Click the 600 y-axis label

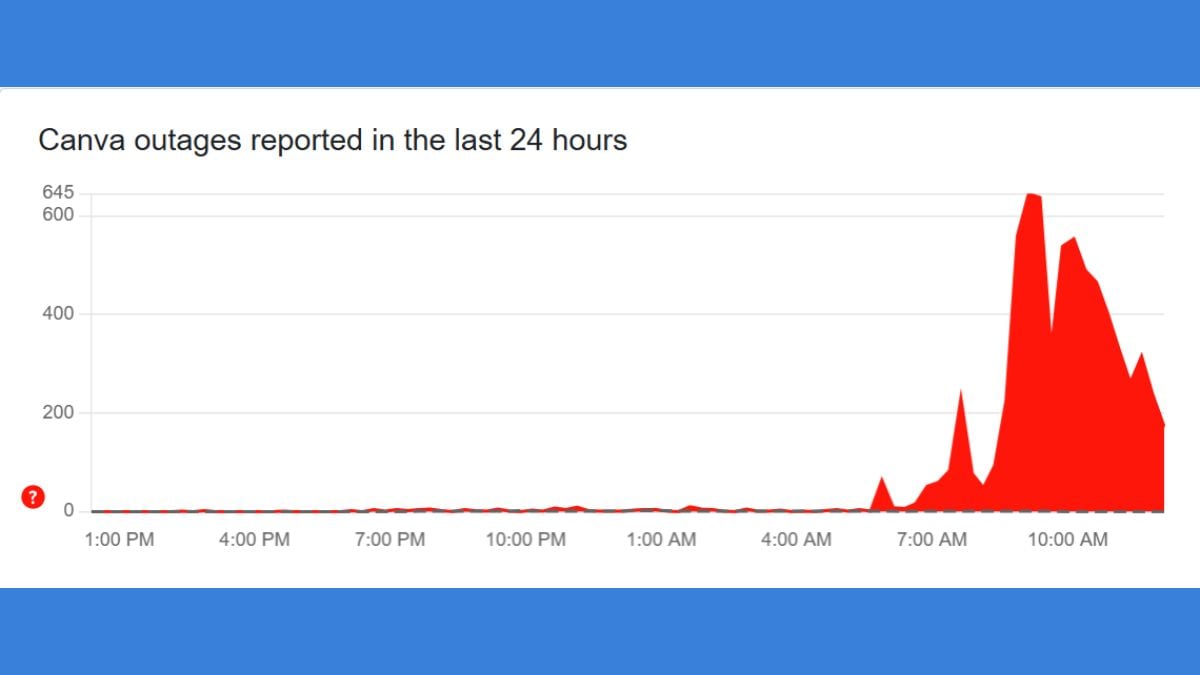[58, 215]
